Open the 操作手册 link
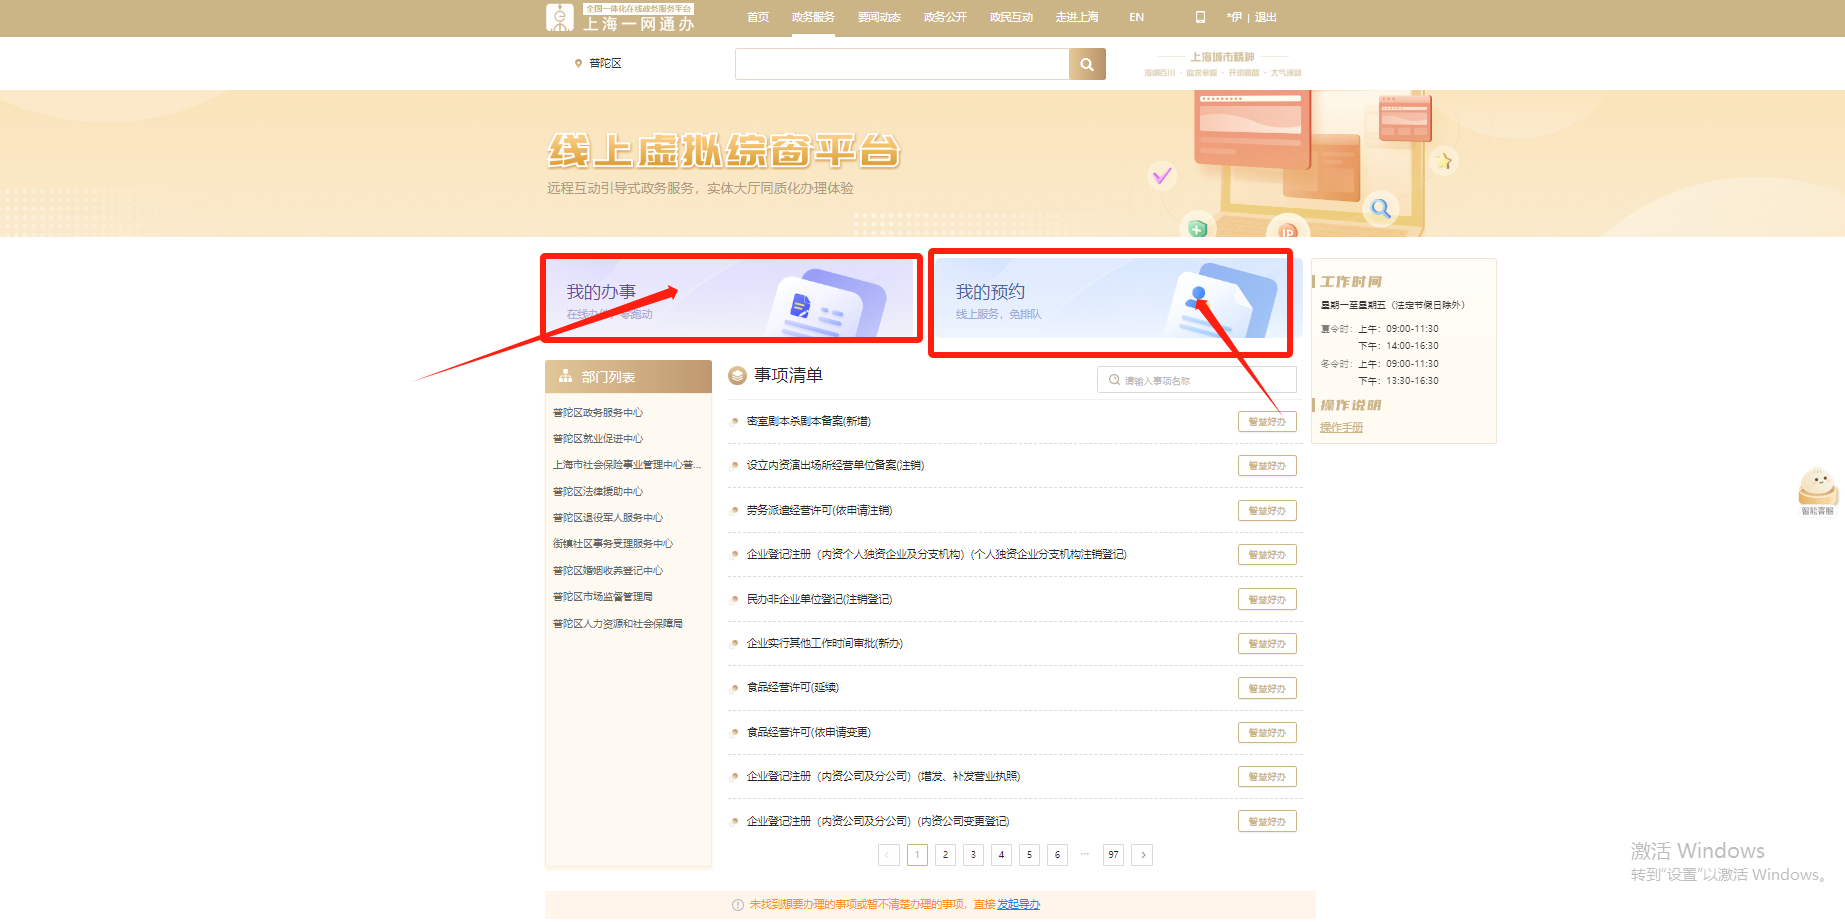This screenshot has height=922, width=1845. coord(1341,428)
